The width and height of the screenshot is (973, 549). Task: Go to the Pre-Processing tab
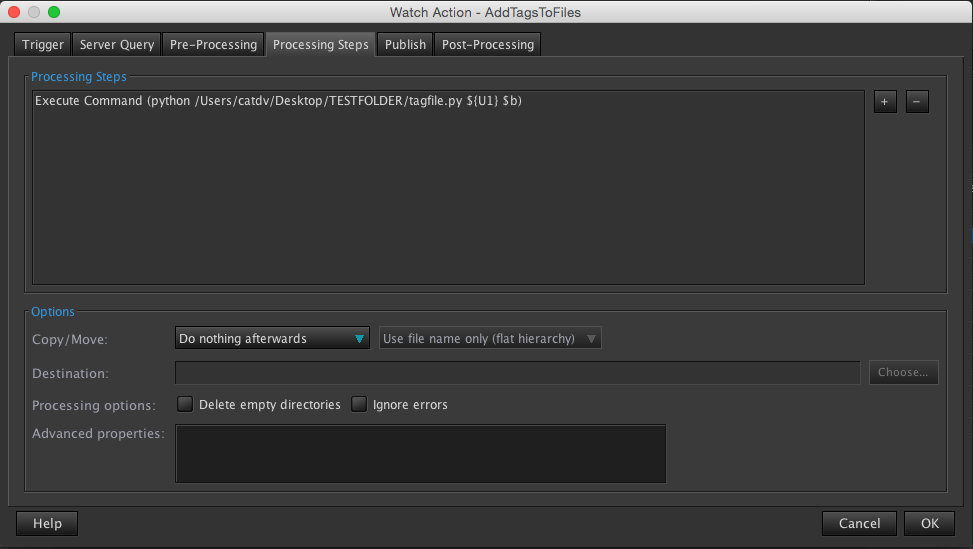pos(213,44)
